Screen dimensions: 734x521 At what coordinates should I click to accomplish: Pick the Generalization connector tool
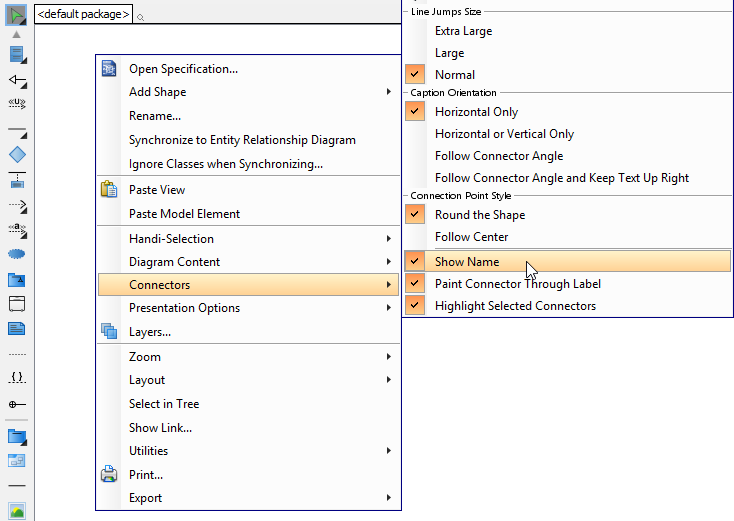tap(17, 81)
